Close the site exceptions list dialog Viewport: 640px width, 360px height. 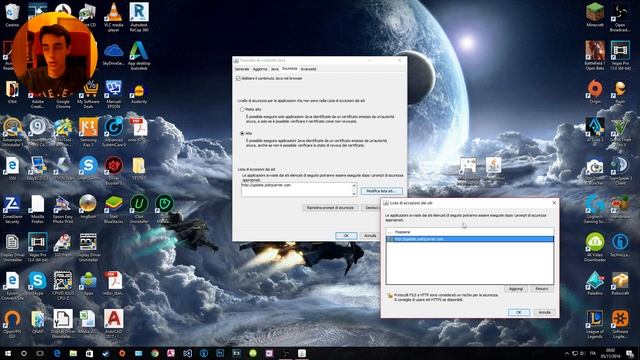click(x=554, y=203)
